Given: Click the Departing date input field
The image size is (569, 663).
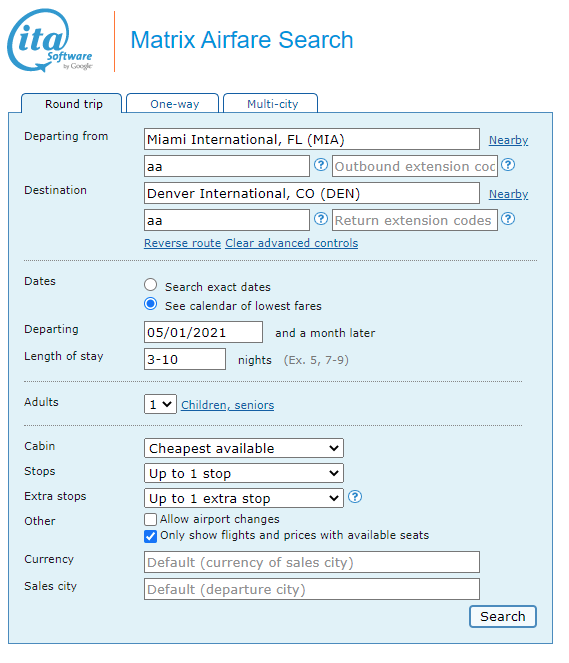Looking at the screenshot, I should [203, 332].
